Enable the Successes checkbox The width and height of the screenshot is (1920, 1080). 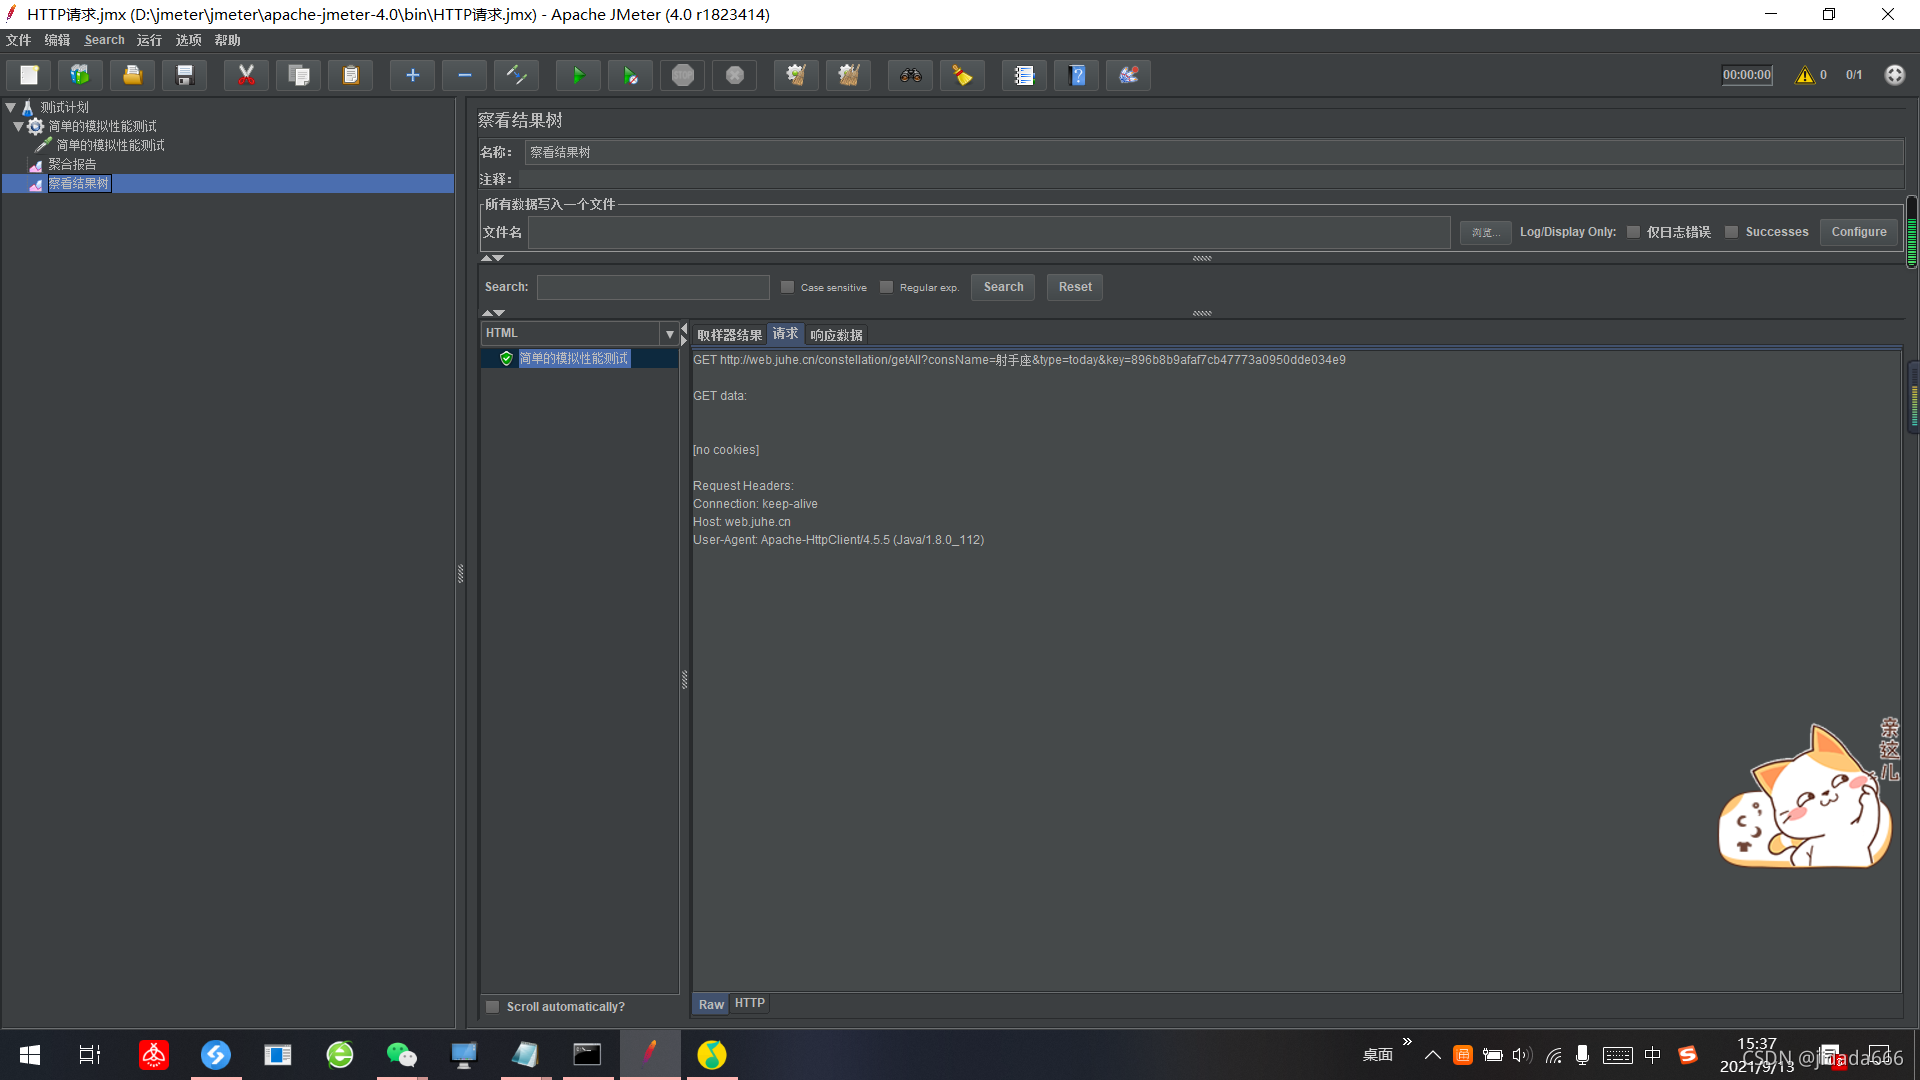1731,232
